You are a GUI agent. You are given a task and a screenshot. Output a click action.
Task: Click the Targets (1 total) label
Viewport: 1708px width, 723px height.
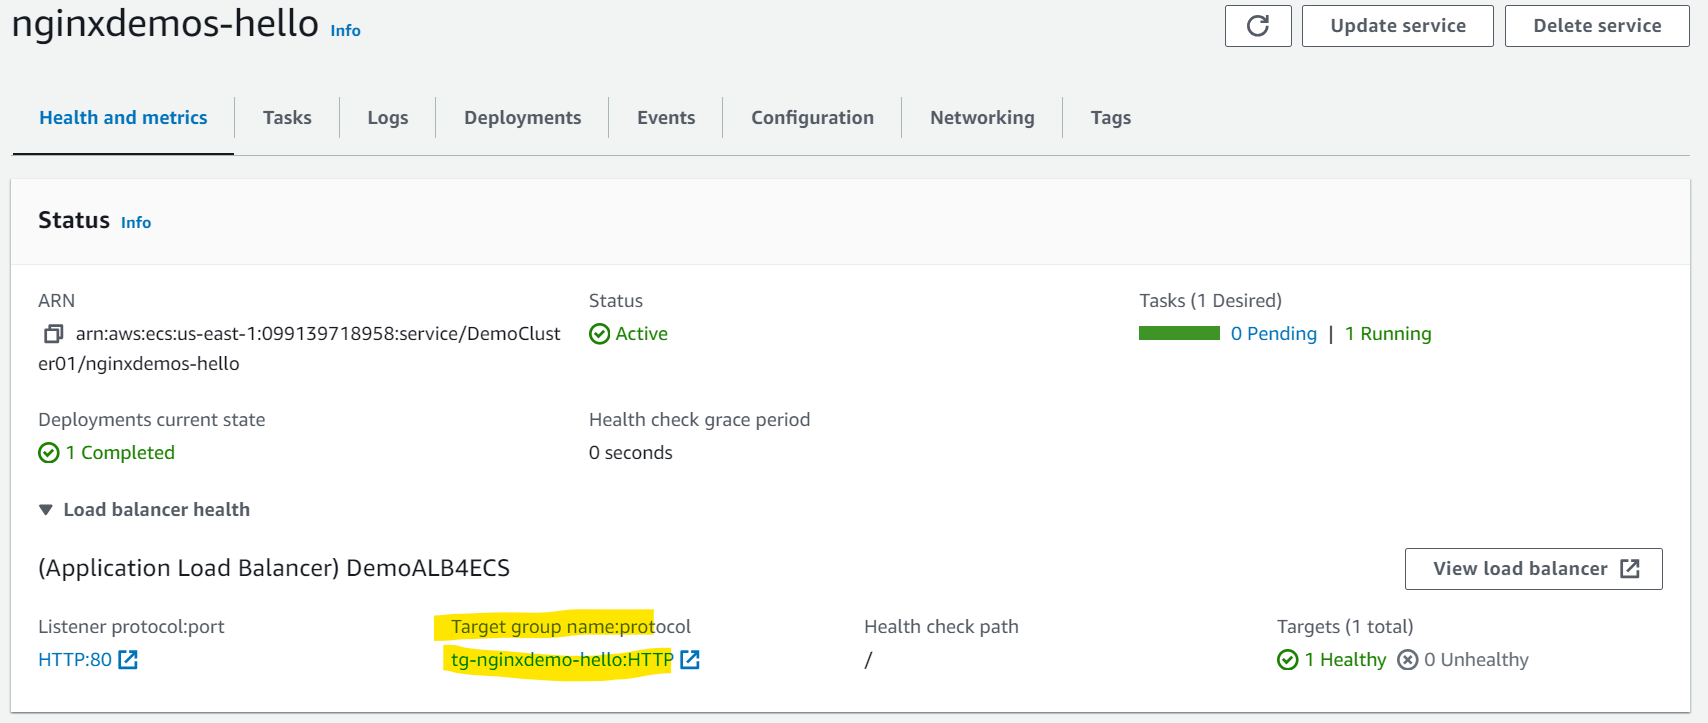pyautogui.click(x=1345, y=627)
